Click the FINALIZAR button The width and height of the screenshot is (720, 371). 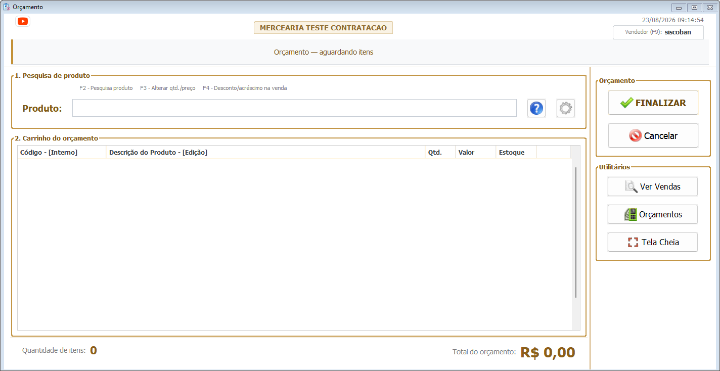pos(653,103)
